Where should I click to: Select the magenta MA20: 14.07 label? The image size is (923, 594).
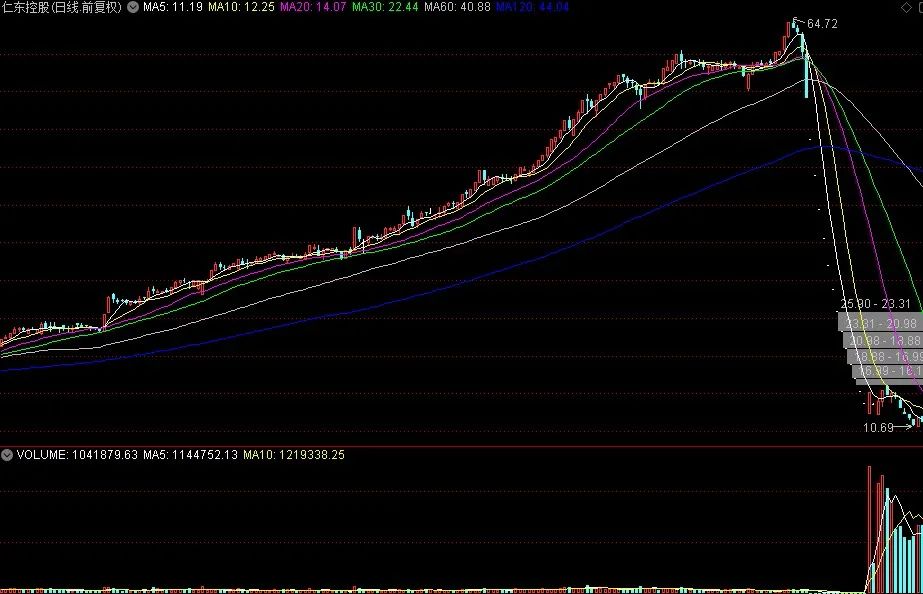coord(313,7)
